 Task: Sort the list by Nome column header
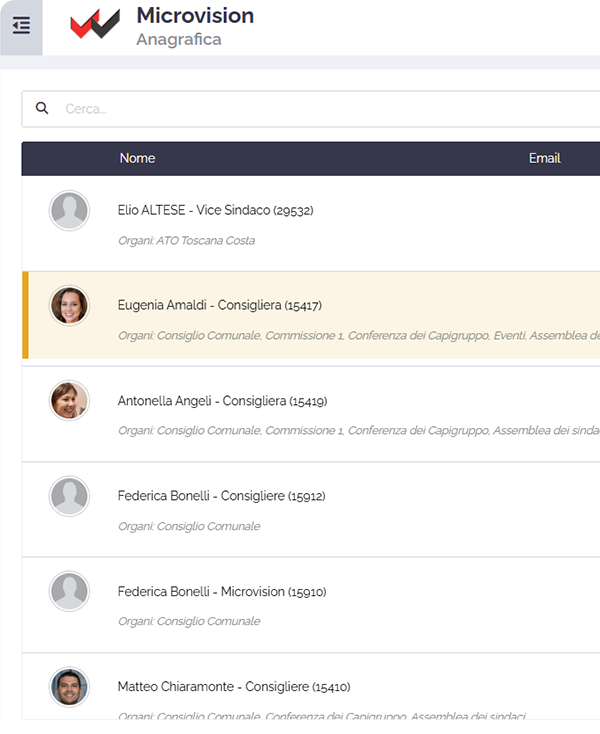point(137,158)
